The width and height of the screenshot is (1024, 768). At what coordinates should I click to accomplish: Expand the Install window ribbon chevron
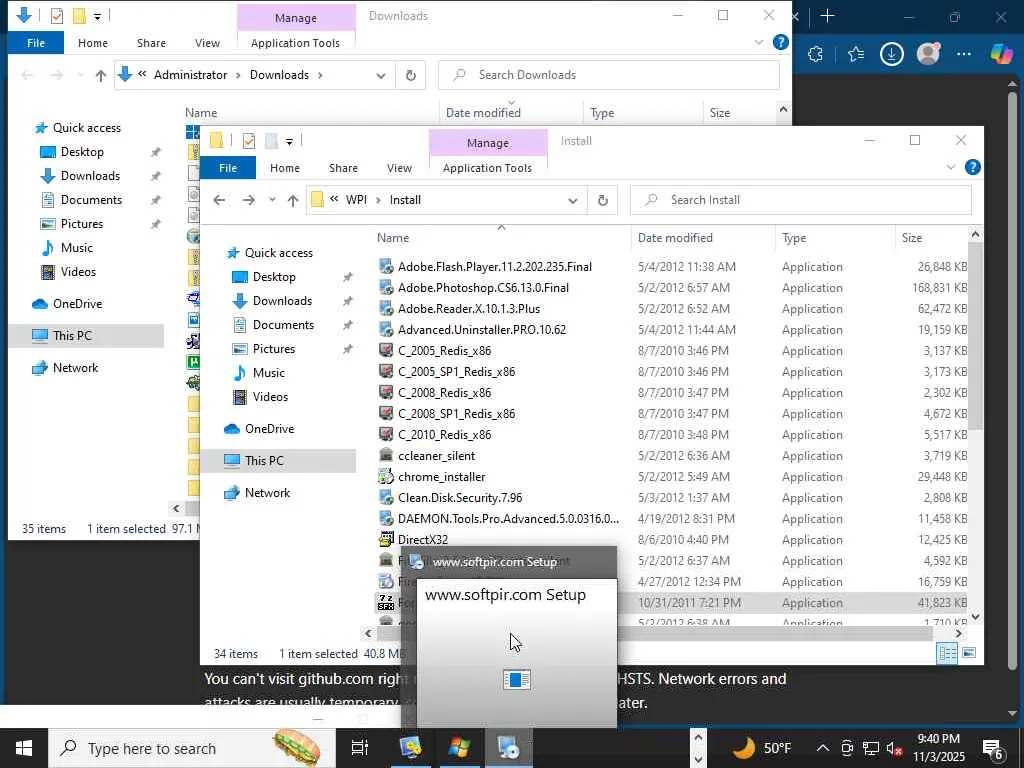(951, 167)
